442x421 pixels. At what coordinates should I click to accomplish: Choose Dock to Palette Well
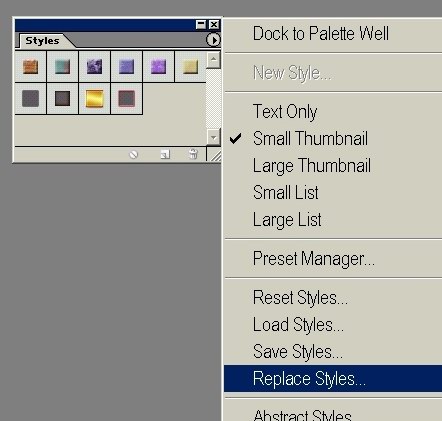pyautogui.click(x=321, y=34)
